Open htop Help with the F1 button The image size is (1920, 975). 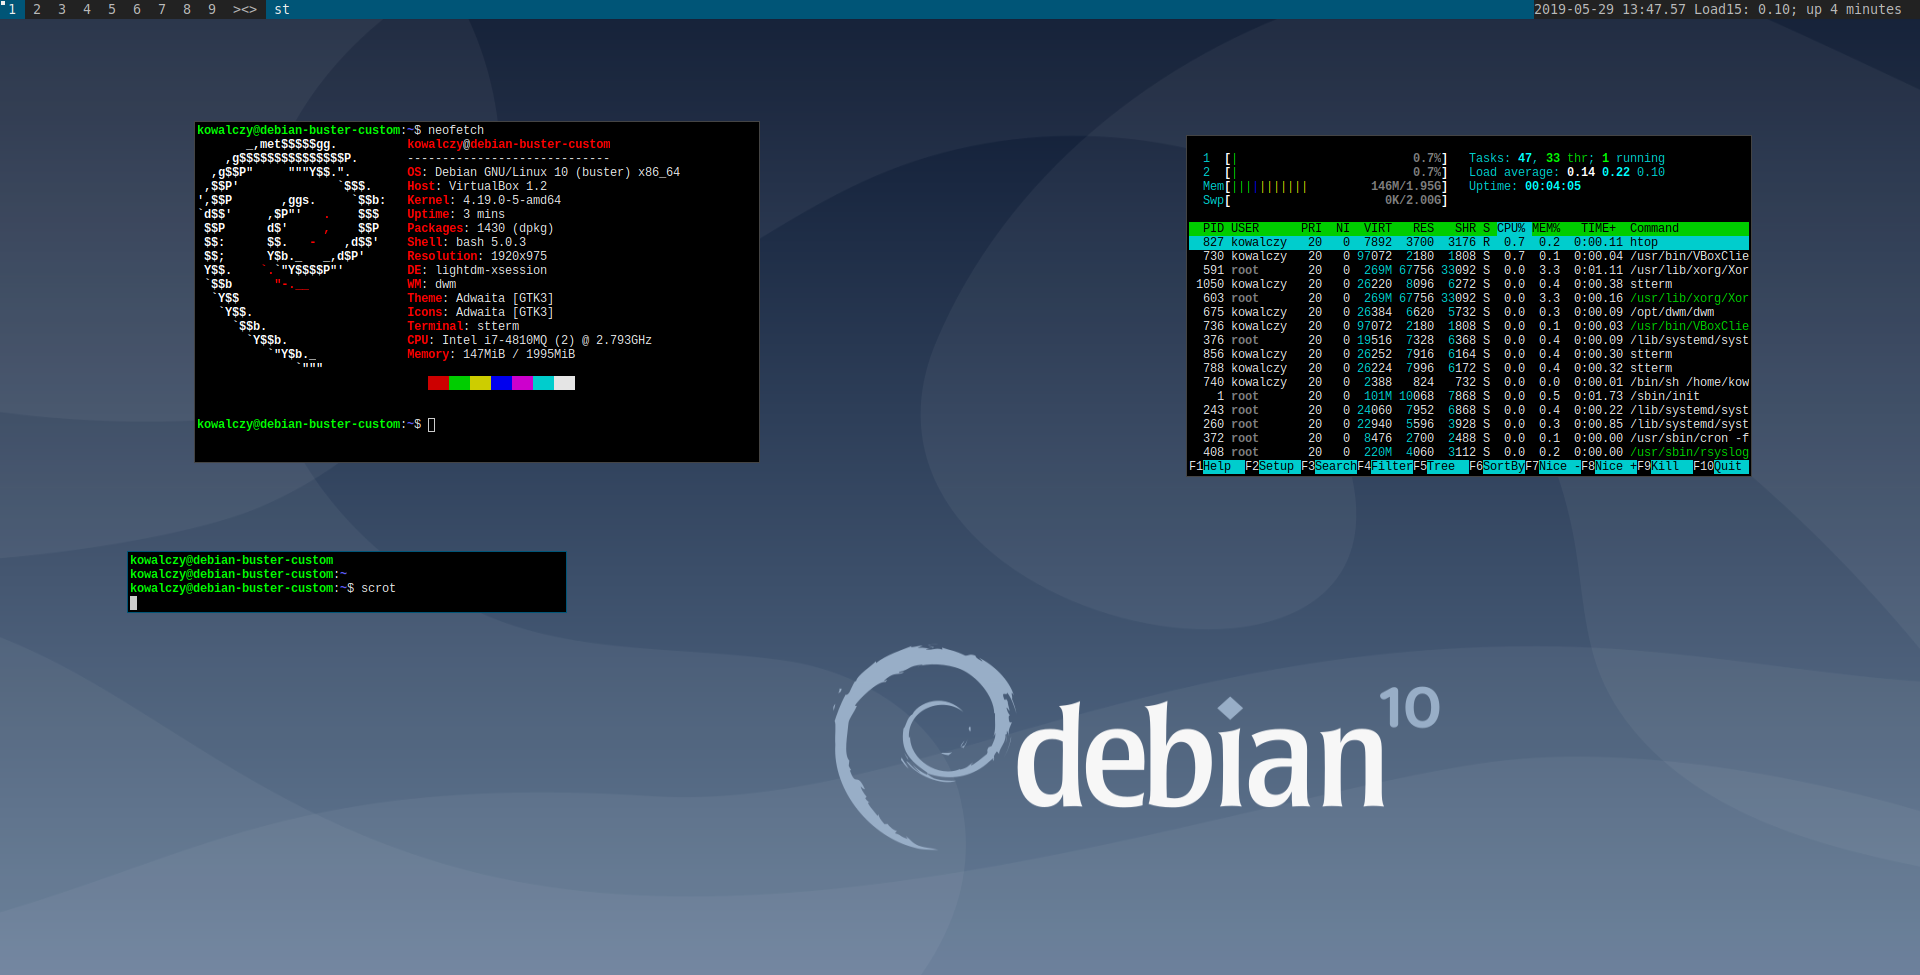coord(1217,467)
